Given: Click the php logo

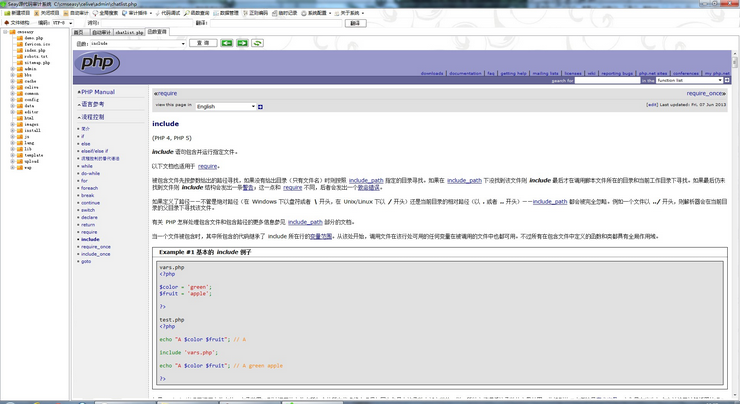Looking at the screenshot, I should click(97, 62).
